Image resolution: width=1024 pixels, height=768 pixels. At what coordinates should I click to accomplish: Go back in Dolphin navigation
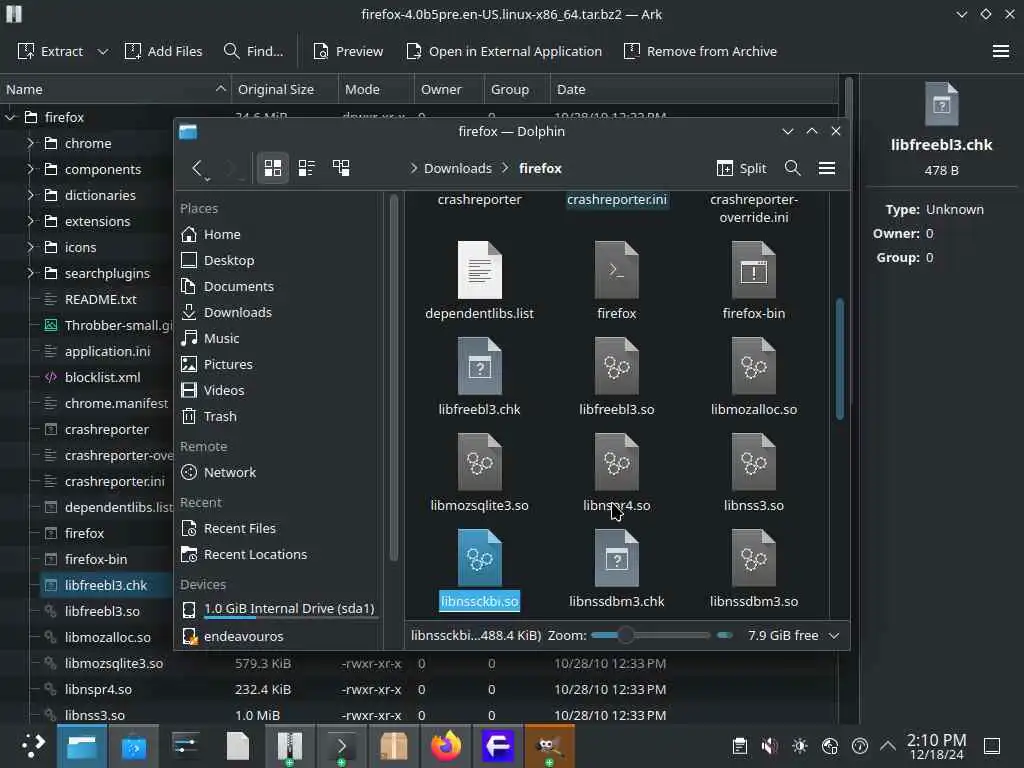[x=197, y=168]
